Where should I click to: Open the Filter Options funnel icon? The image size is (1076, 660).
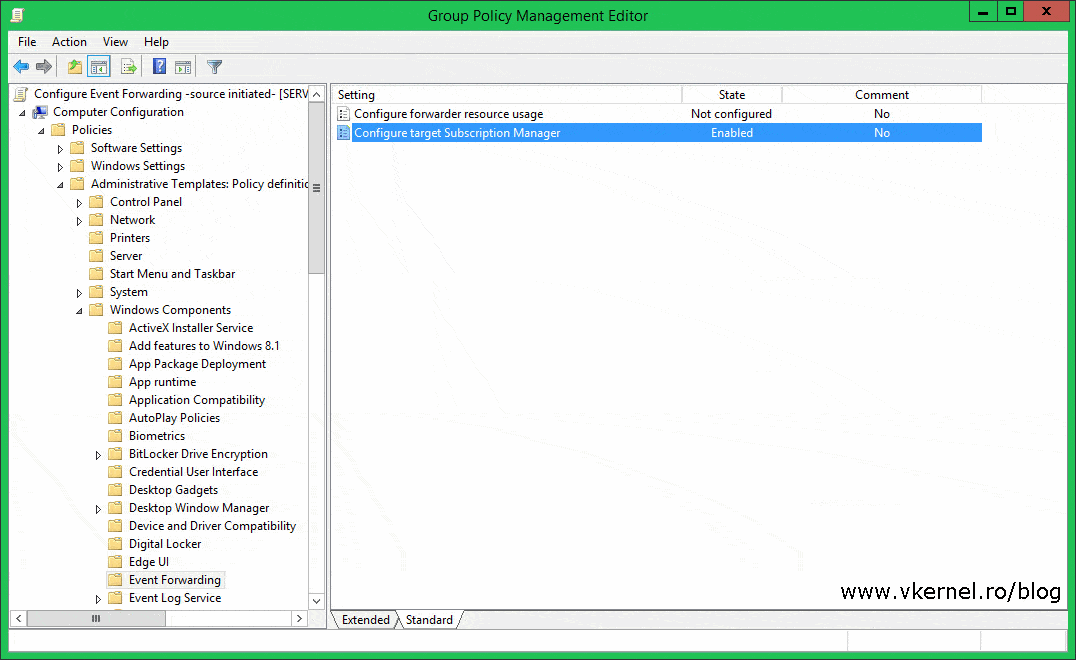213,66
